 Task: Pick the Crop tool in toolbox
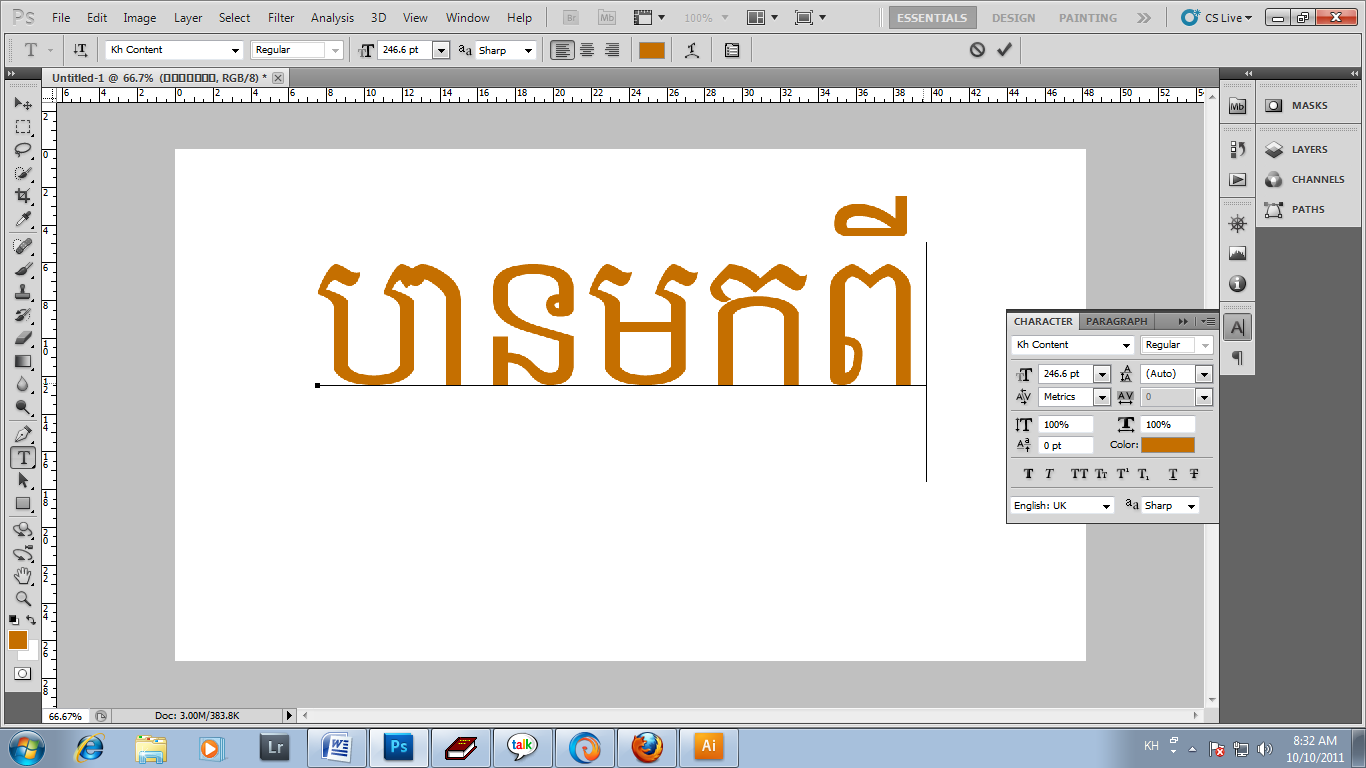pyautogui.click(x=22, y=196)
